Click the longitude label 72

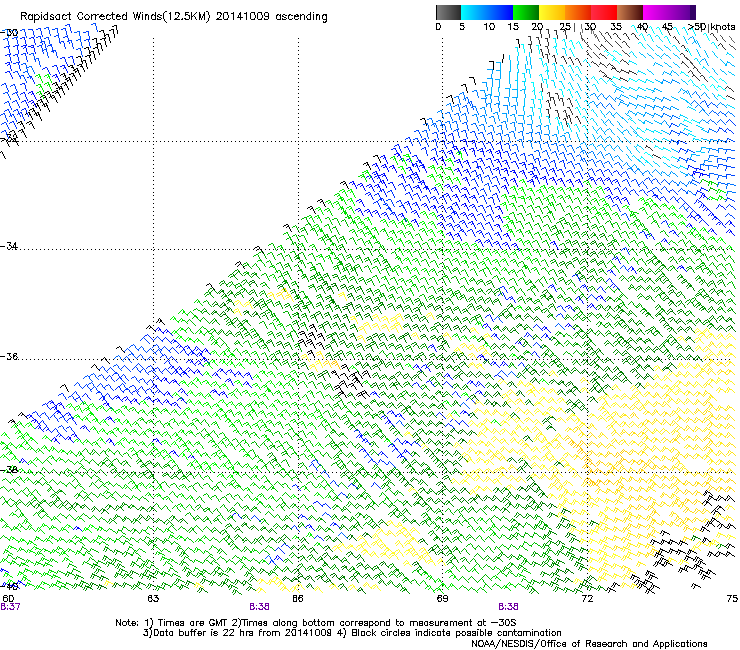tap(587, 599)
